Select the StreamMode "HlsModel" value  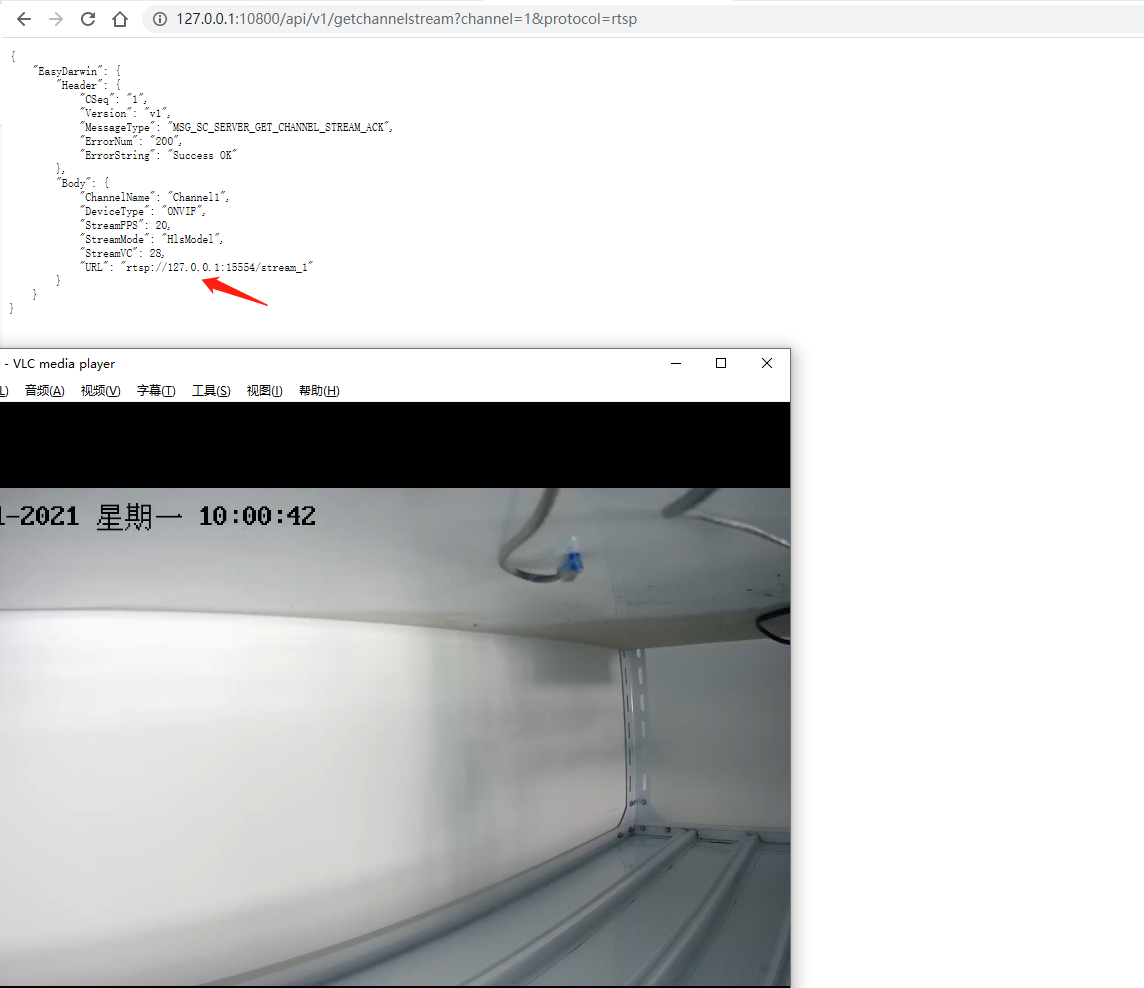191,240
